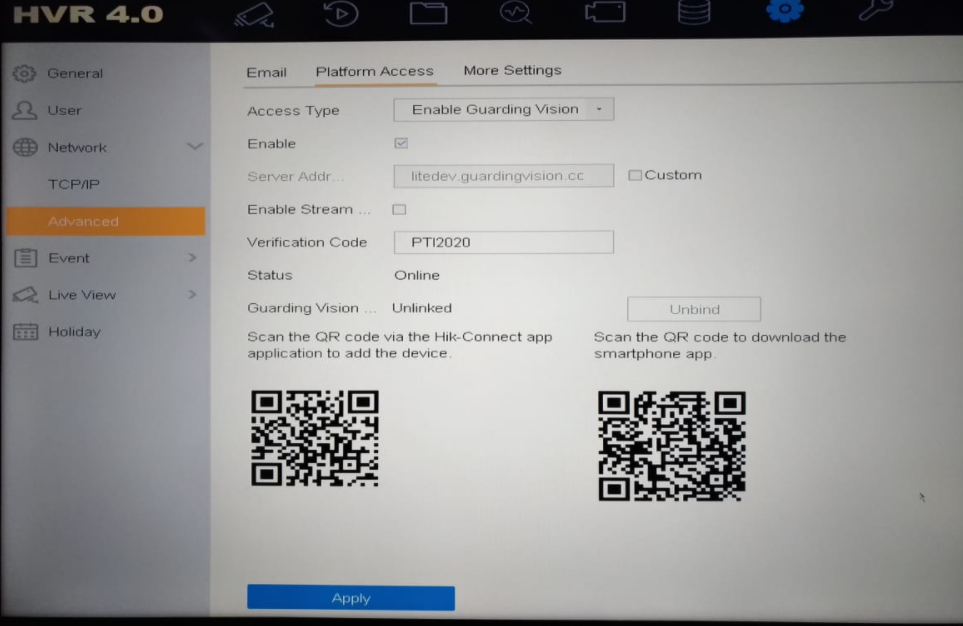963x626 pixels.
Task: Switch to the Email tab
Action: click(x=266, y=72)
